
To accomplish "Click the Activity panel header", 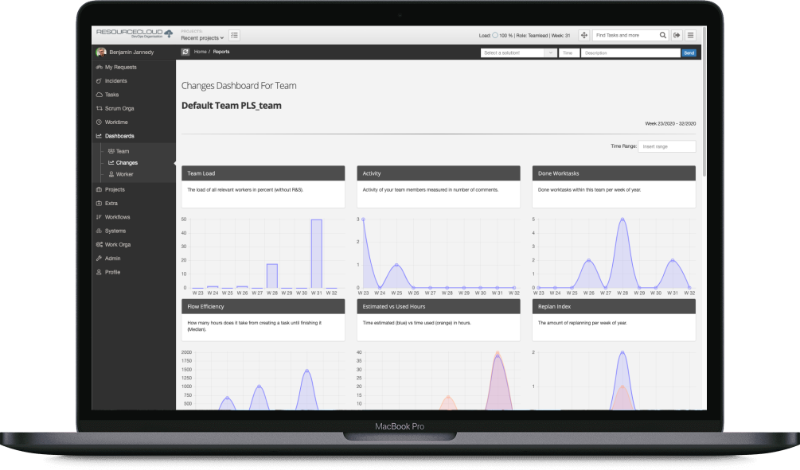I will (x=439, y=174).
